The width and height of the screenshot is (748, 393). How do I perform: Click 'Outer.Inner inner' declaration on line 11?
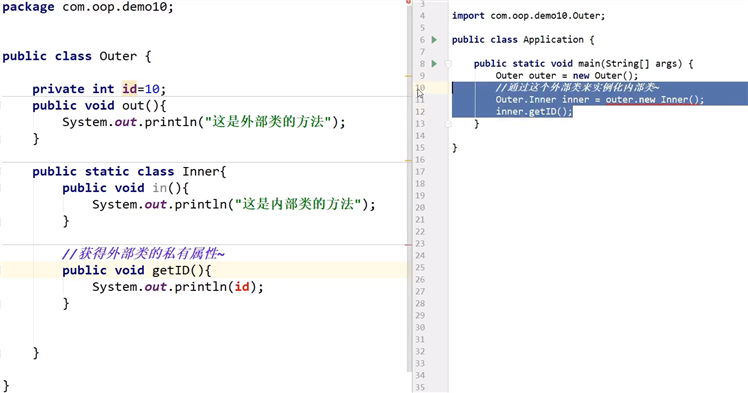coord(542,100)
